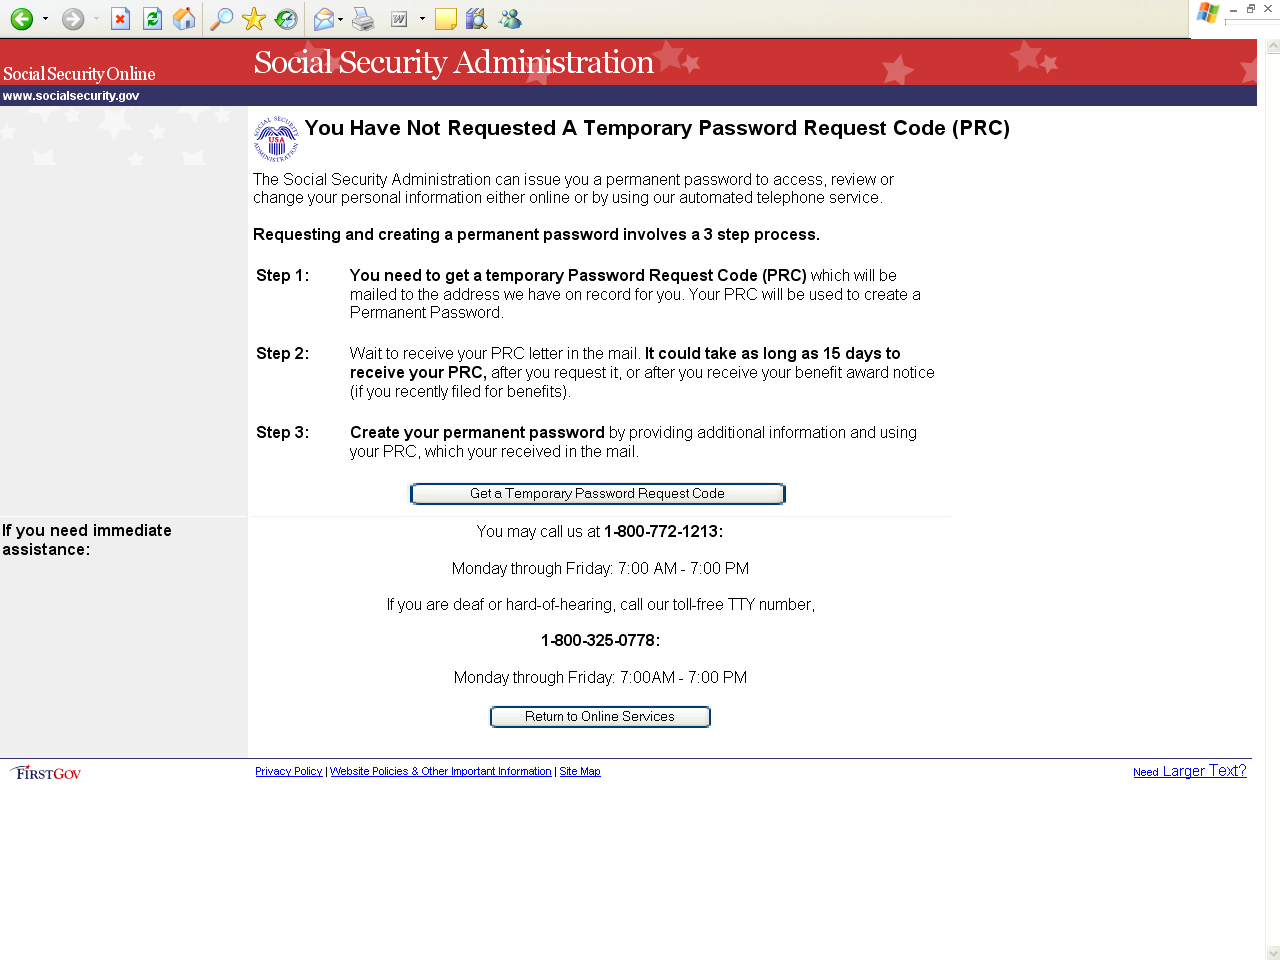Open the Forward button history dropdown
The image size is (1280, 960).
[x=96, y=19]
